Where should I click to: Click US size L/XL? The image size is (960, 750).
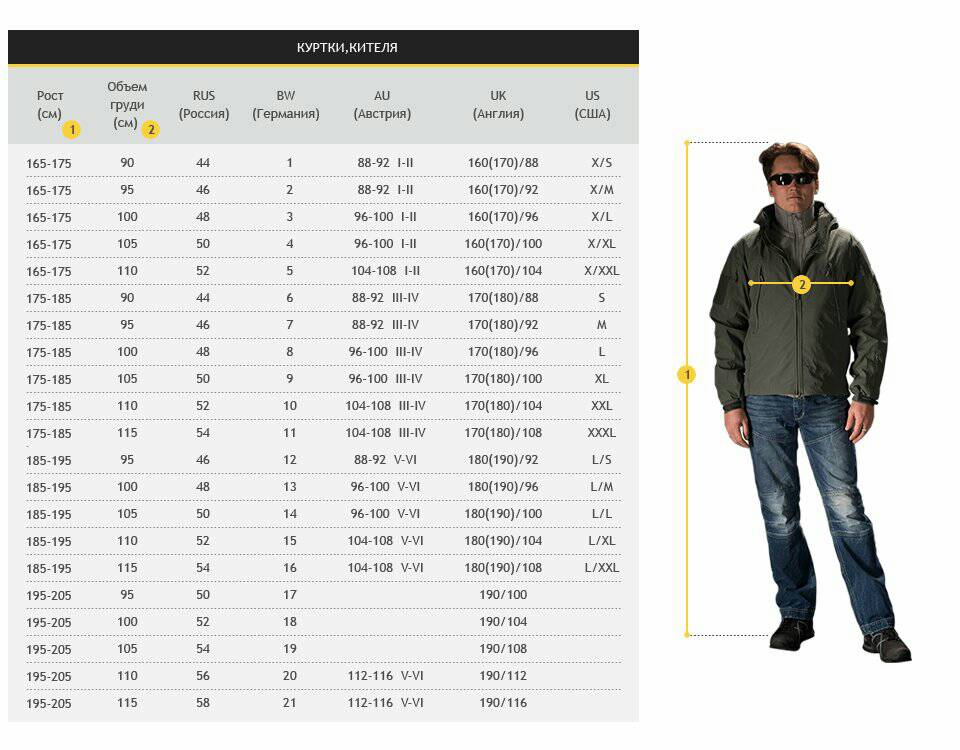[x=601, y=541]
